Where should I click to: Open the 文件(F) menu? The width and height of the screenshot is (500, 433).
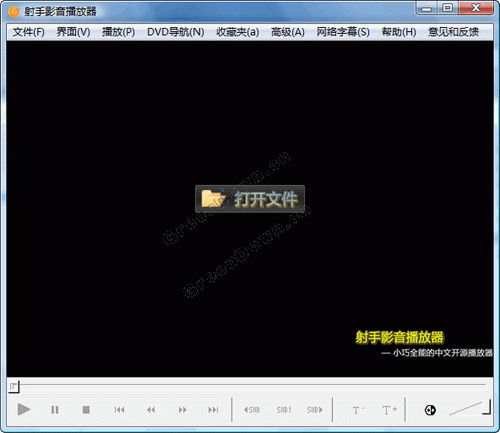coord(29,32)
